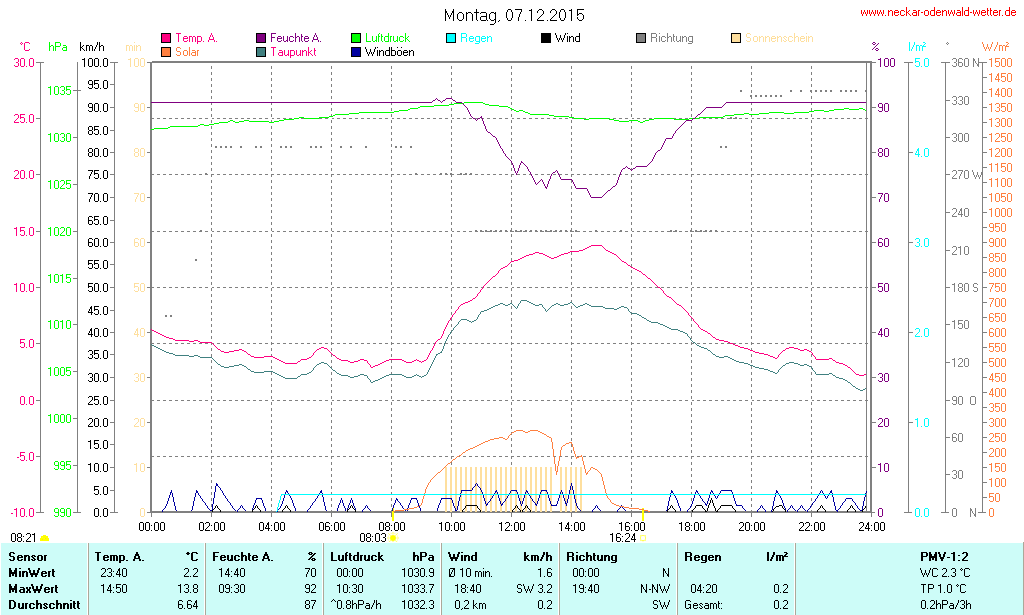1024x615 pixels.
Task: Select the purple Feuchte A. legend marker
Action: (261, 38)
